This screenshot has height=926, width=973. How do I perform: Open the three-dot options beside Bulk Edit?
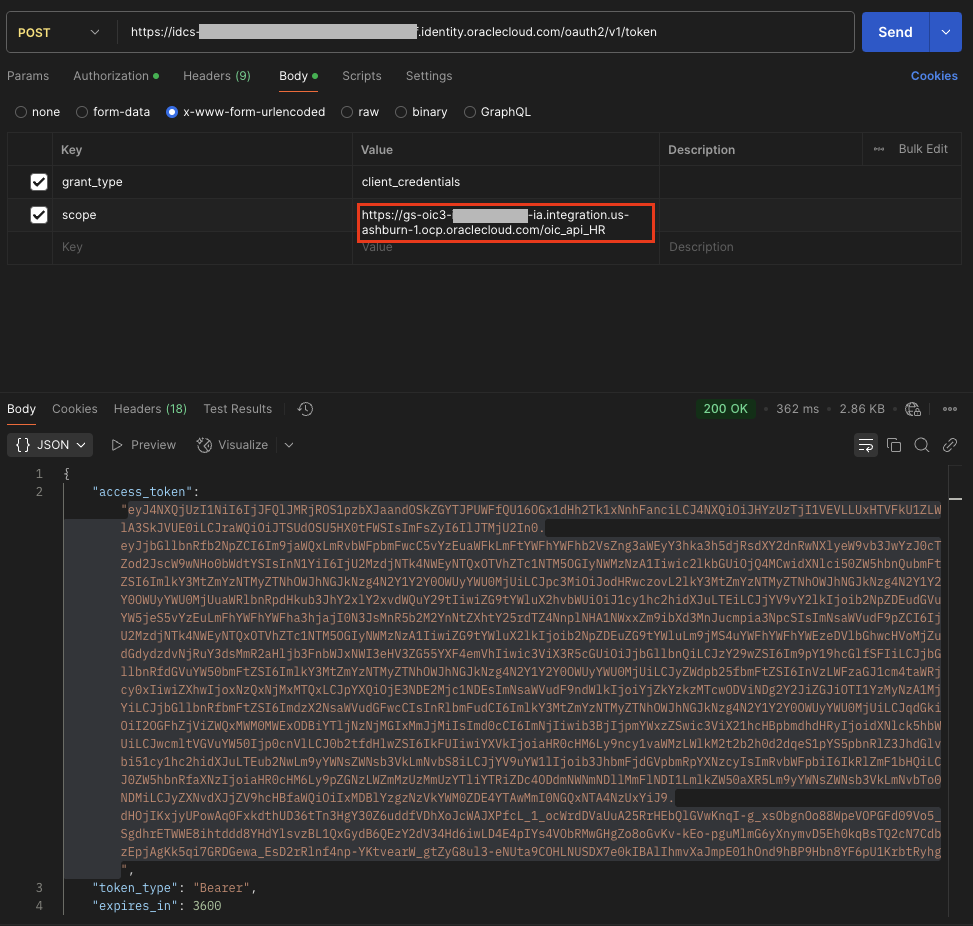879,149
